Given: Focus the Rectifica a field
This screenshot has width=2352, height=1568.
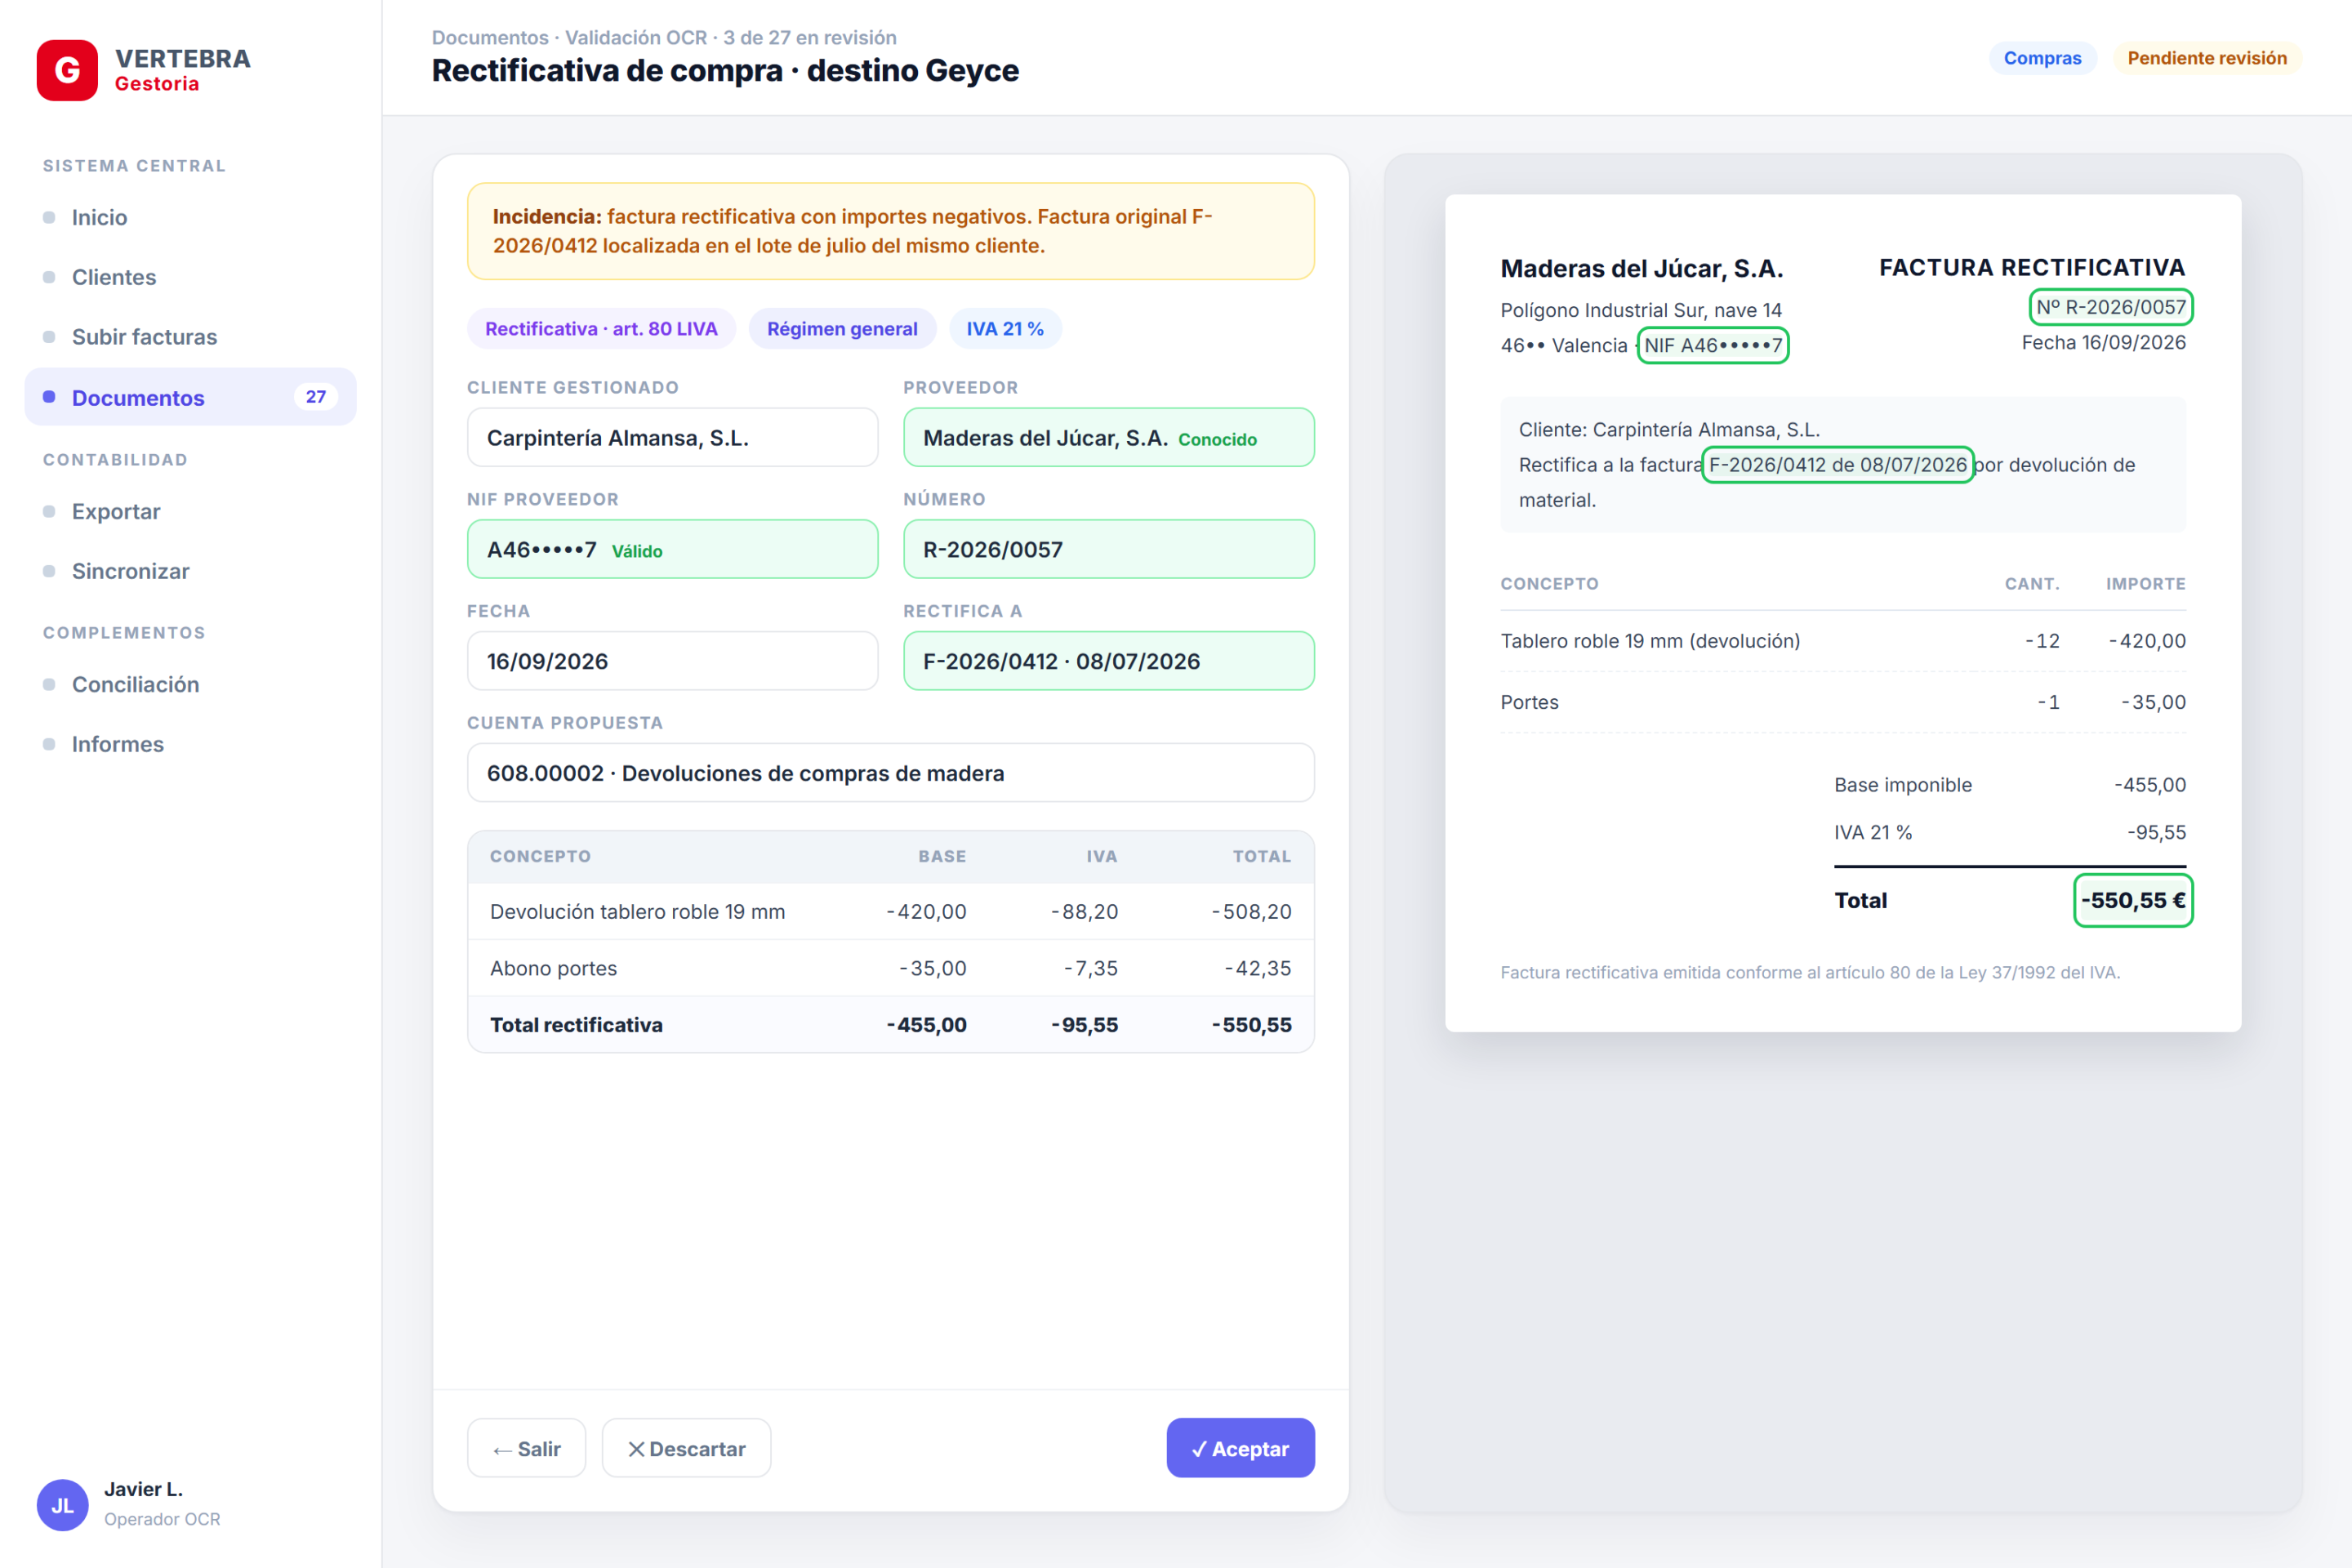Looking at the screenshot, I should [x=1109, y=661].
